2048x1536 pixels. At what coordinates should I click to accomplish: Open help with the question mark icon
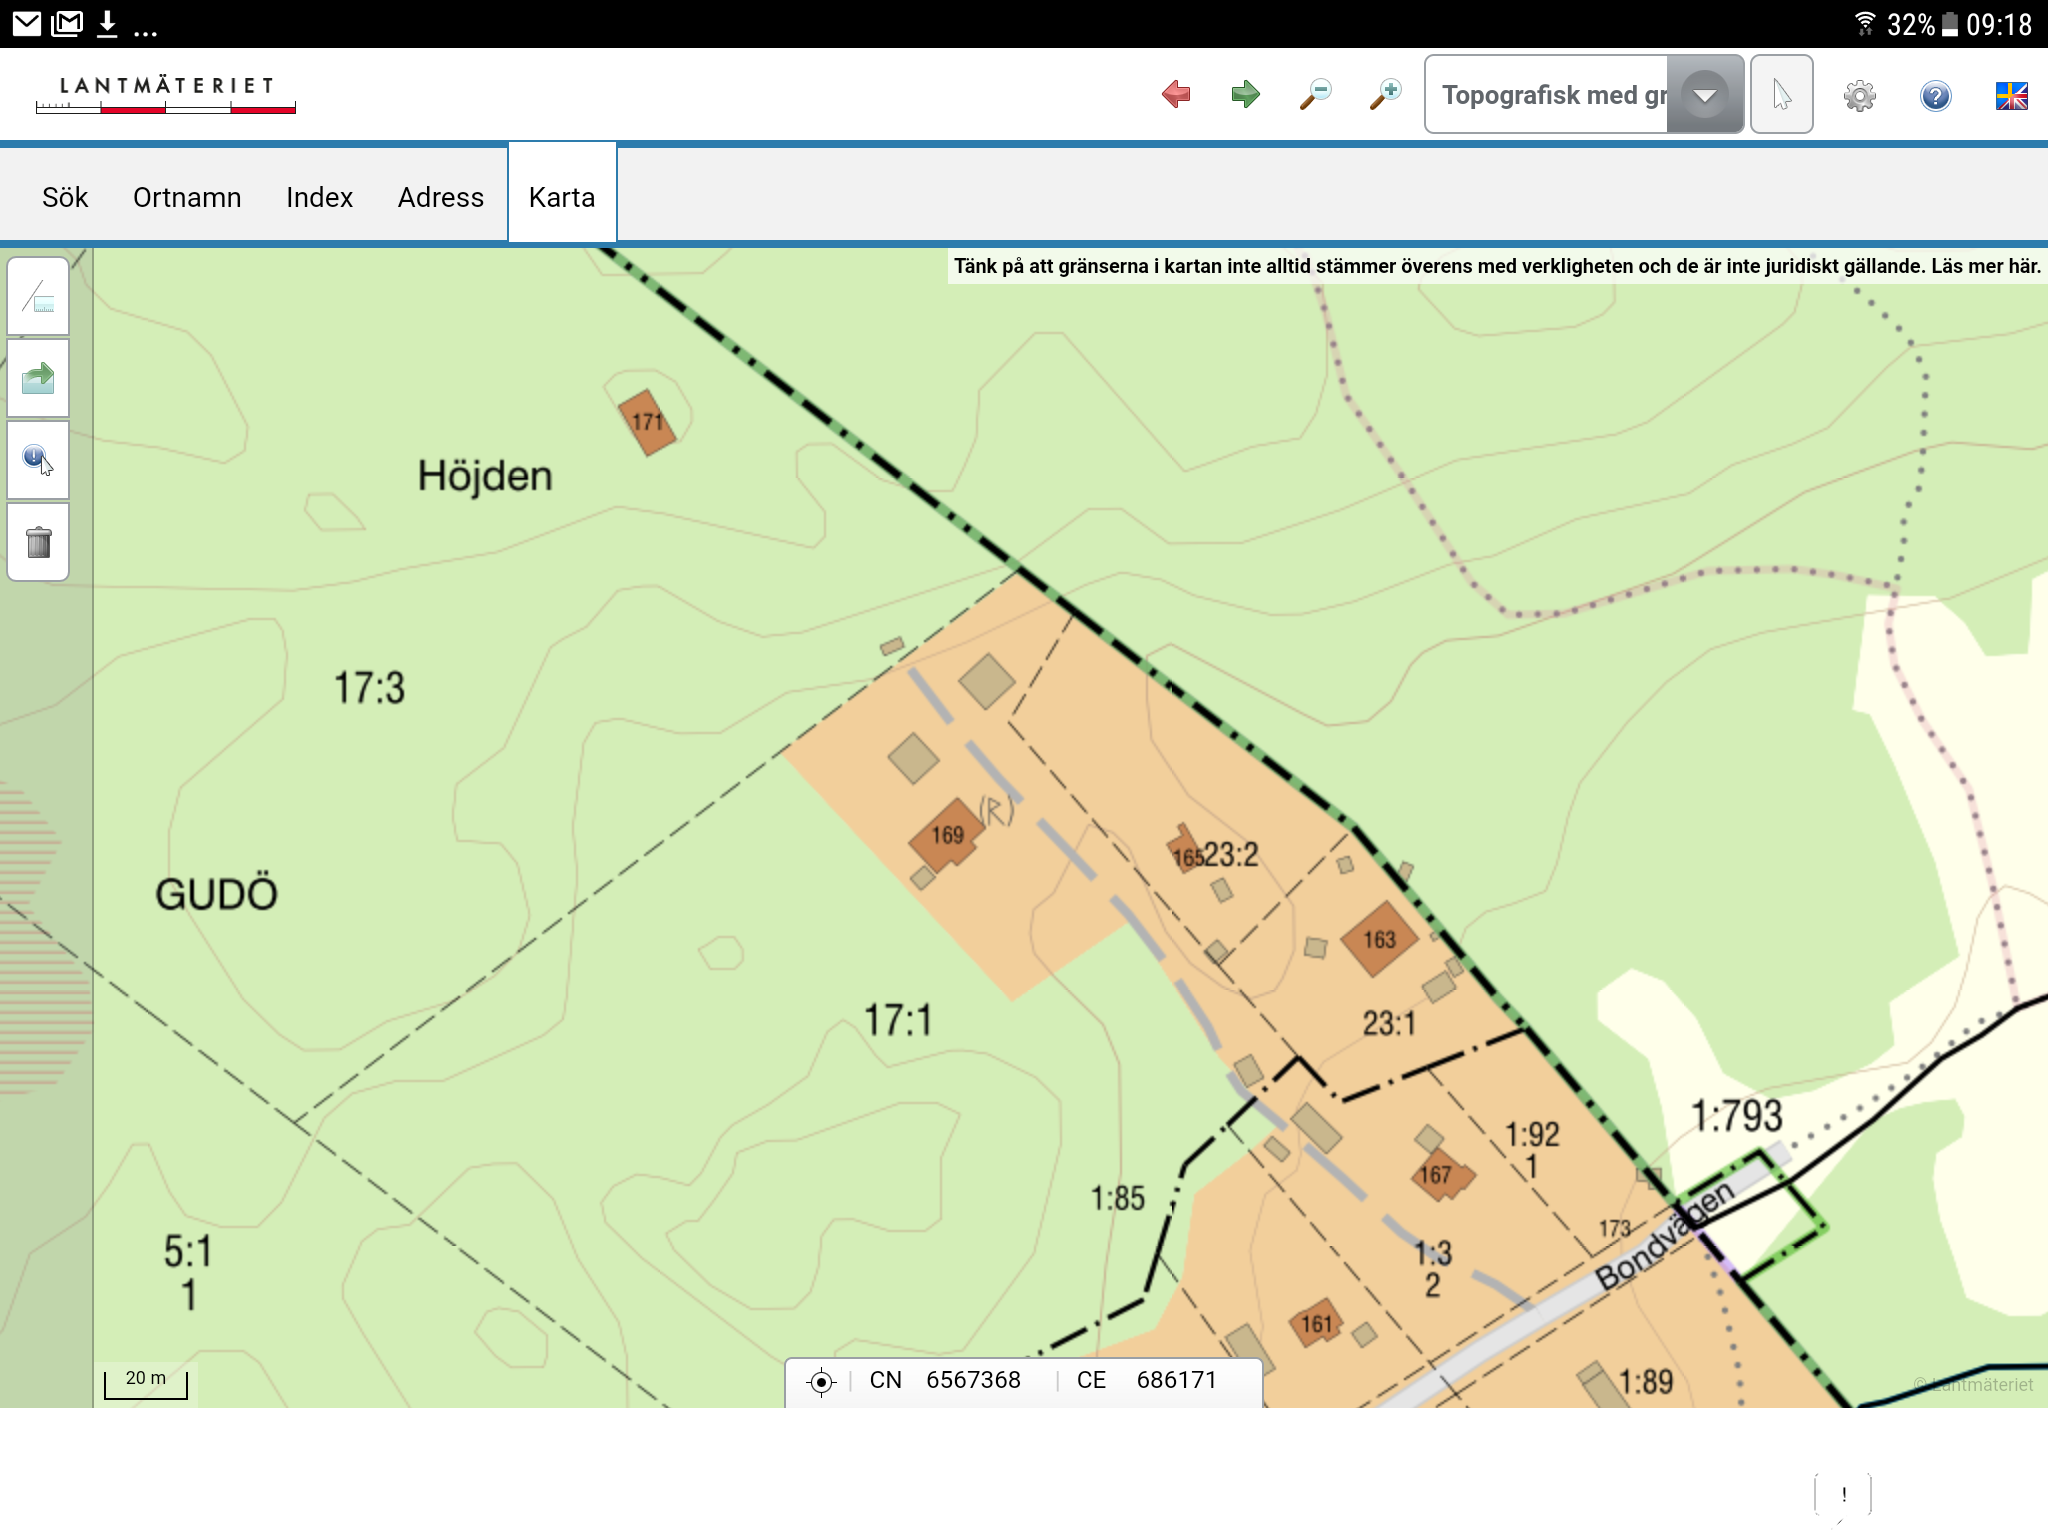(1935, 96)
